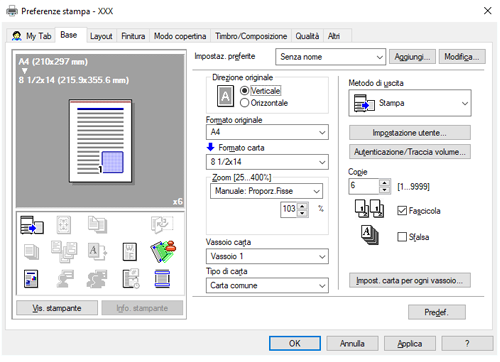Click the greyed overlapping pages icon in top row
This screenshot has height=362, width=500.
click(97, 225)
